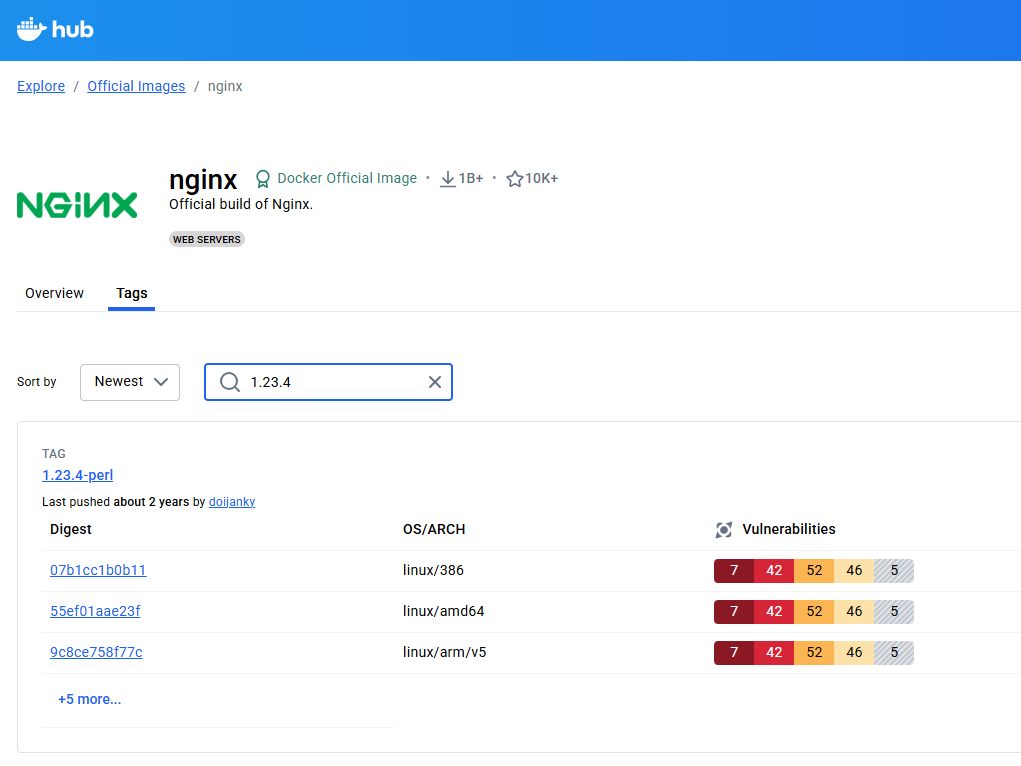
Task: Click the Digest column header
Action: pos(71,530)
